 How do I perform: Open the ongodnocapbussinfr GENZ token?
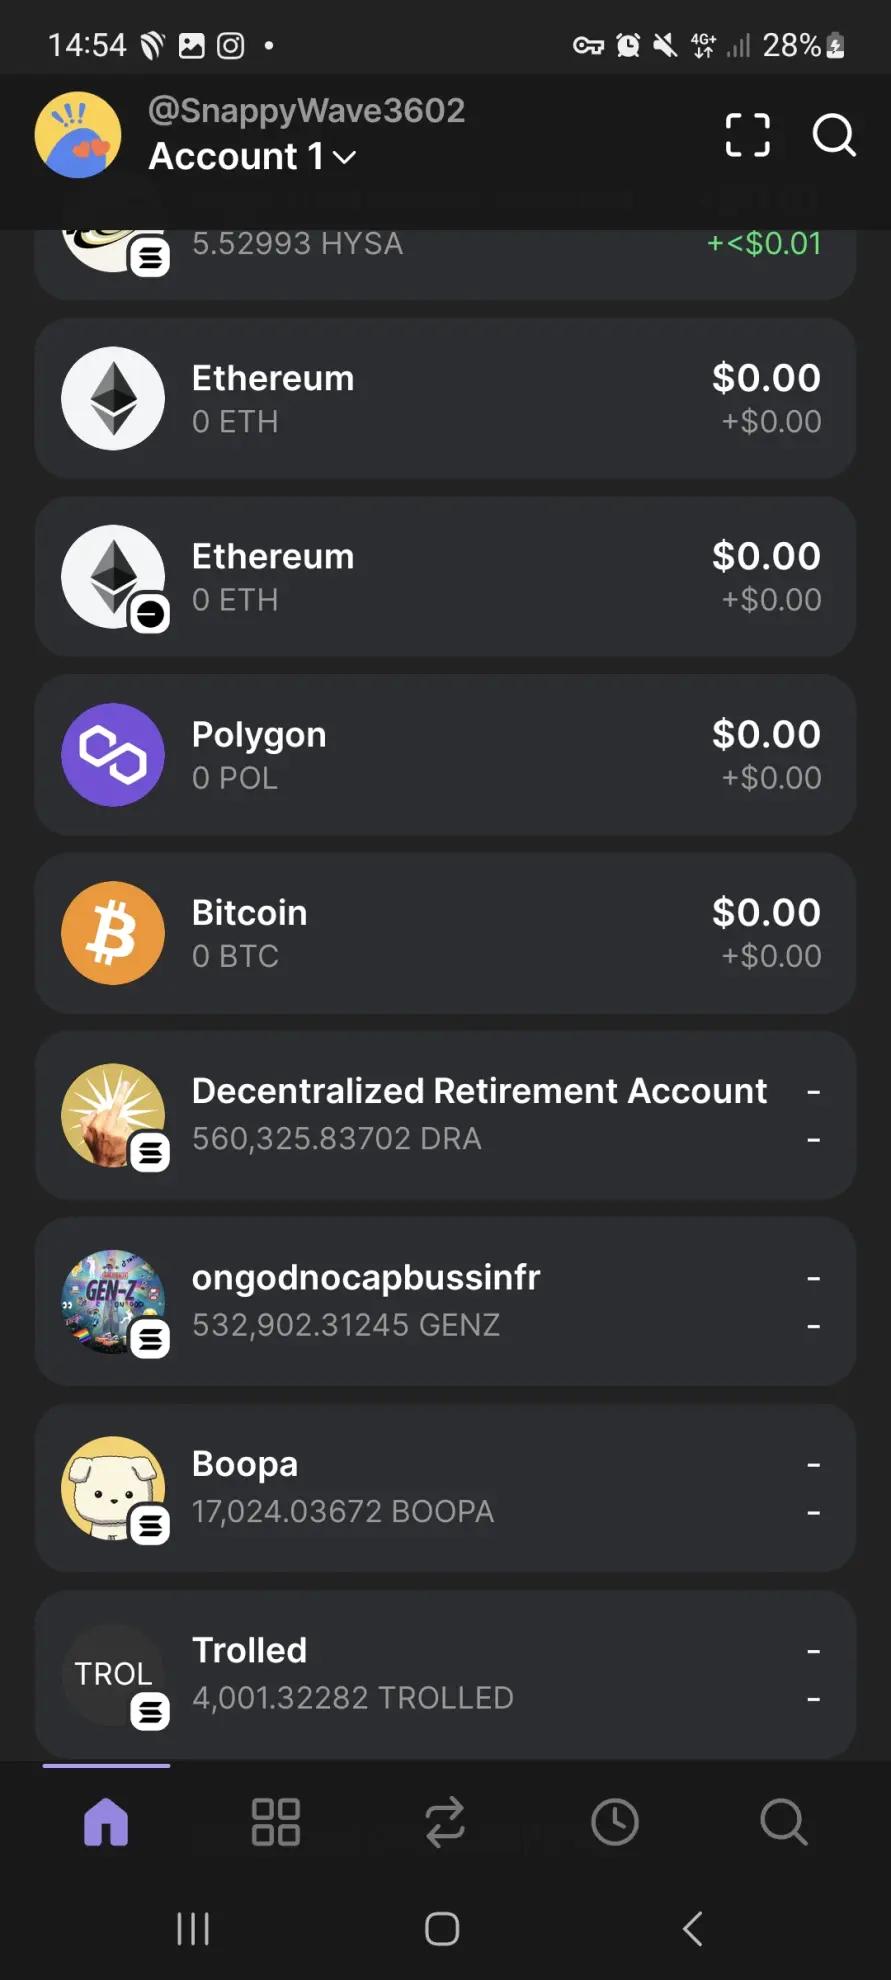coord(445,1301)
